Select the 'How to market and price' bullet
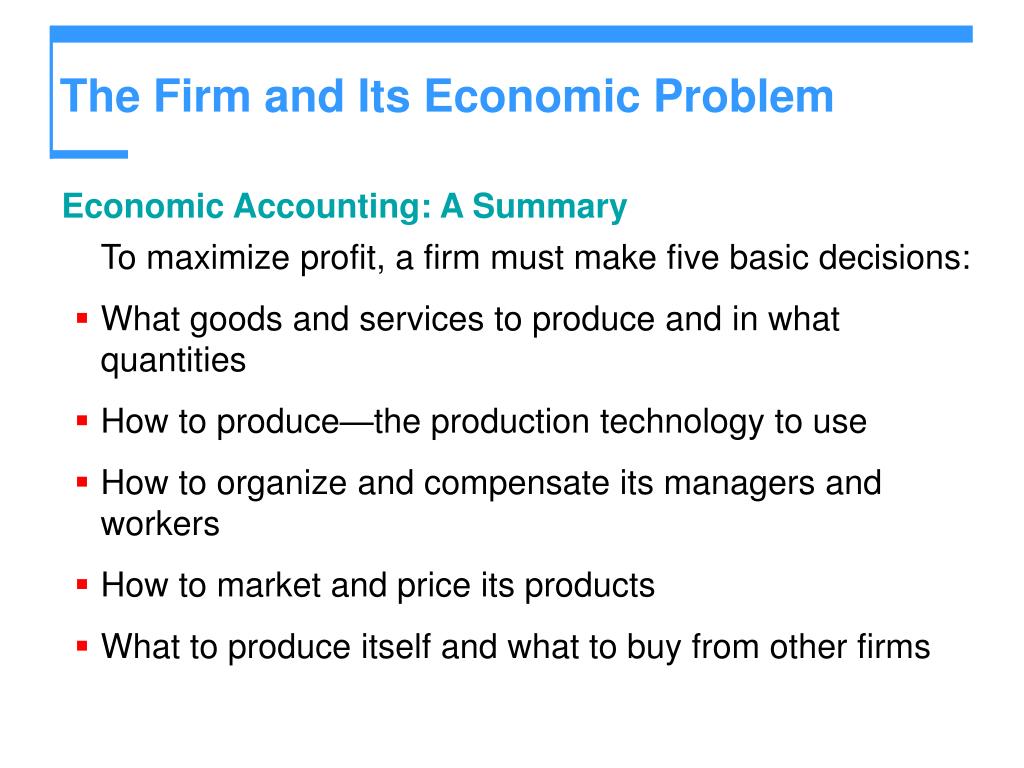The image size is (1024, 768). point(377,585)
